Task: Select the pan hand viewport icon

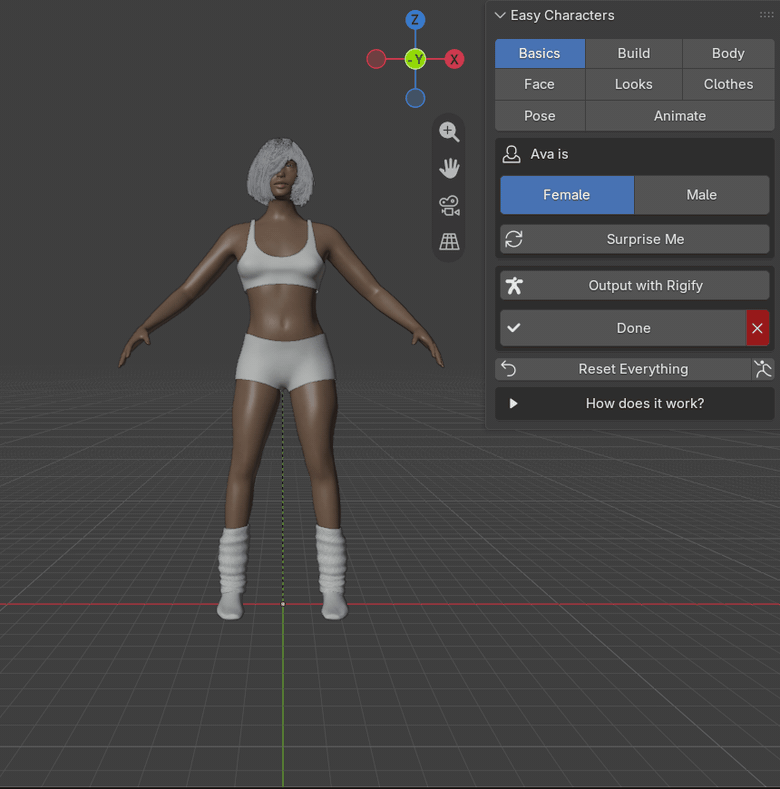Action: pos(449,169)
